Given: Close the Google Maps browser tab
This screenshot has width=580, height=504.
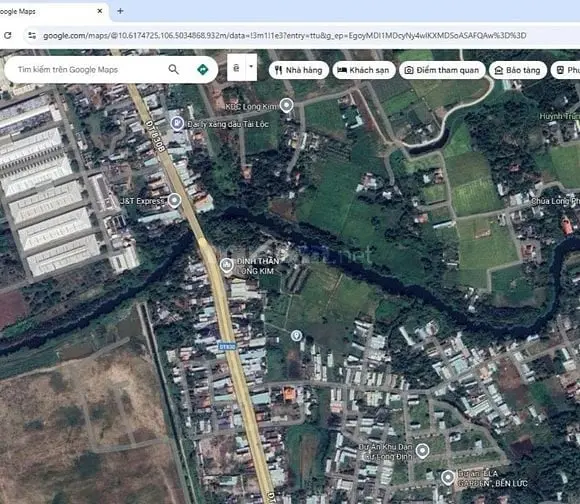Looking at the screenshot, I should 100,11.
